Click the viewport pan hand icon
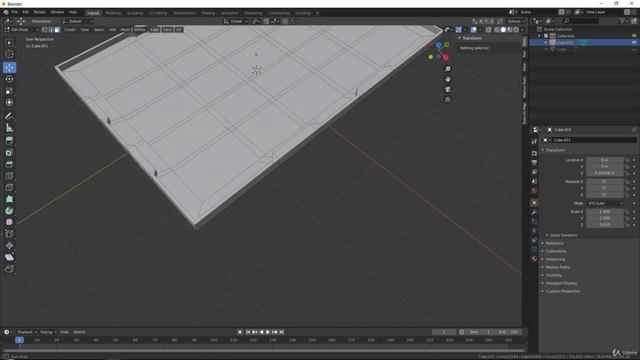The width and height of the screenshot is (640, 360). tap(448, 79)
